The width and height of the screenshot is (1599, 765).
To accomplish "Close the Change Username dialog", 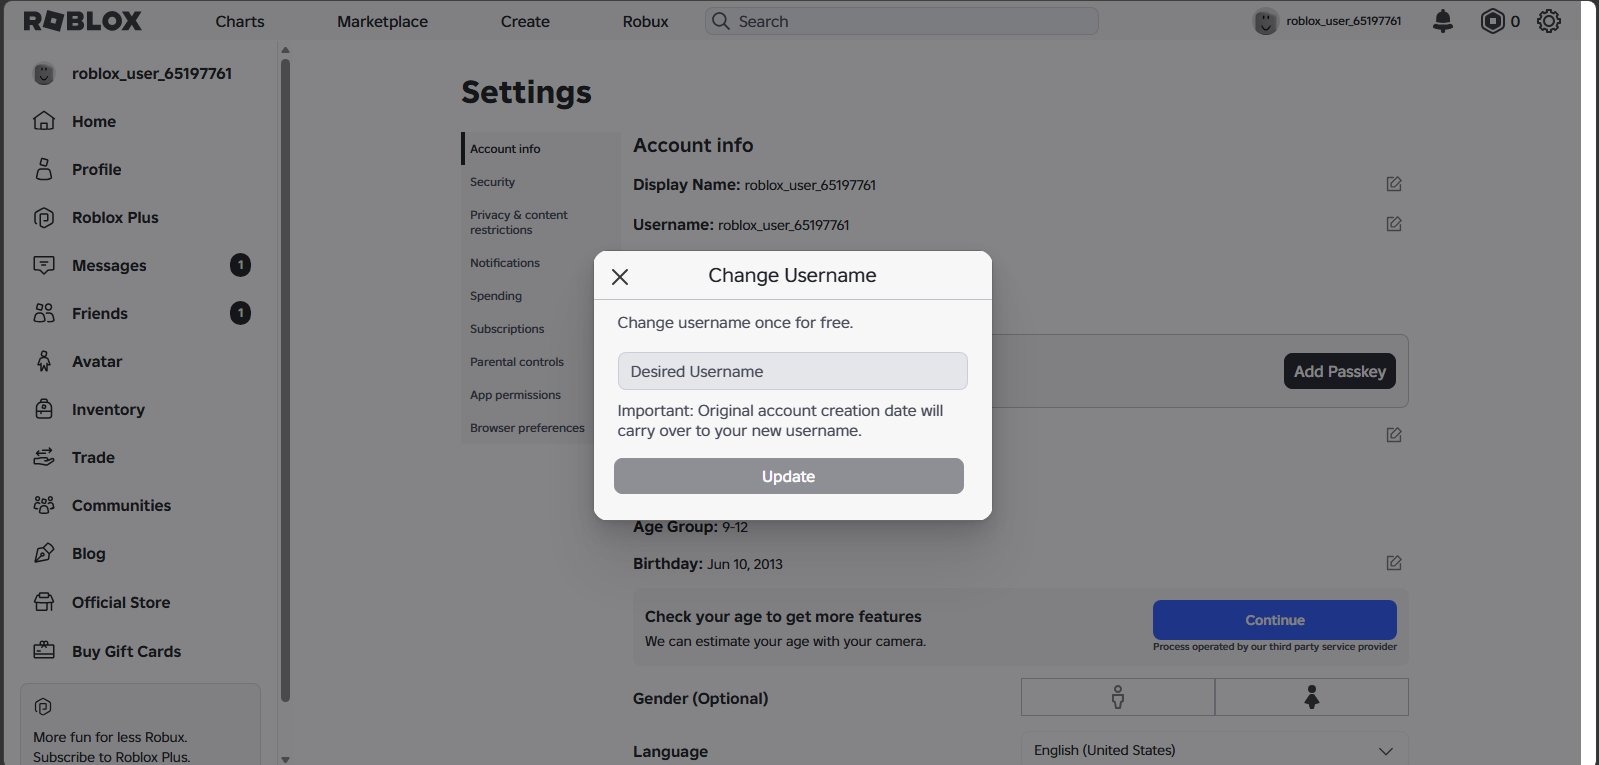I will (x=620, y=277).
